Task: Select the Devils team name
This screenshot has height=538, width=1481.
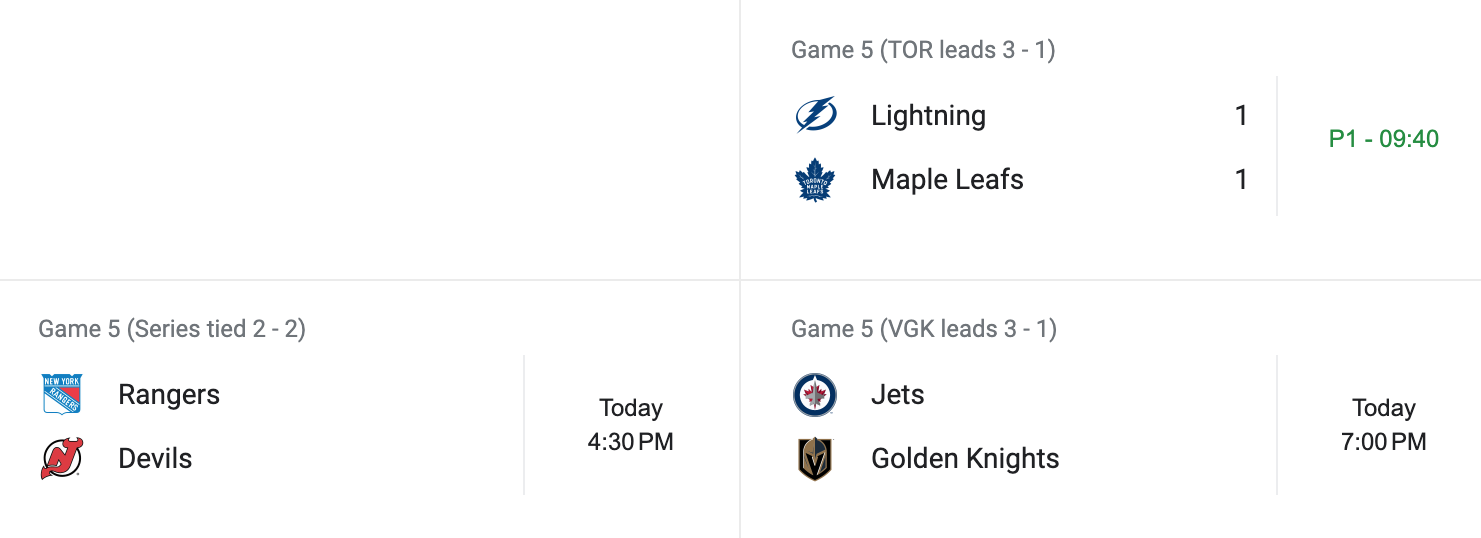Action: coord(155,459)
